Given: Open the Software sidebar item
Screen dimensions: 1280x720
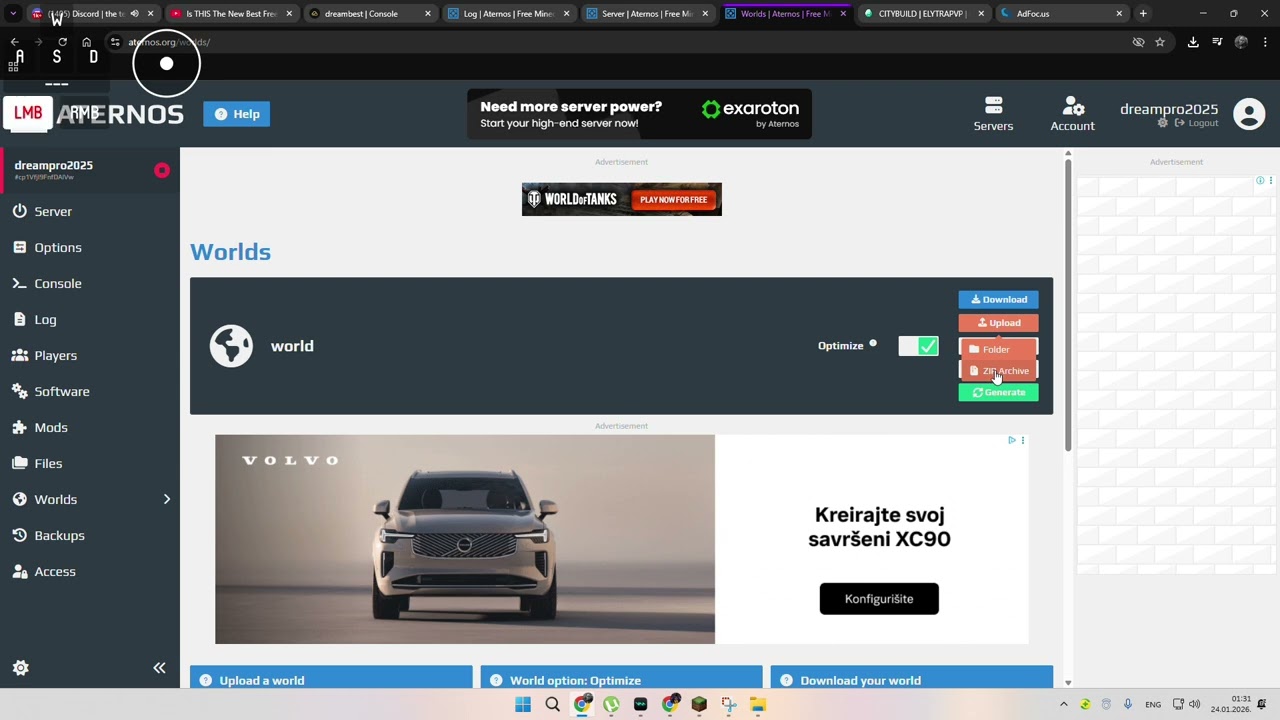Looking at the screenshot, I should click(x=90, y=391).
